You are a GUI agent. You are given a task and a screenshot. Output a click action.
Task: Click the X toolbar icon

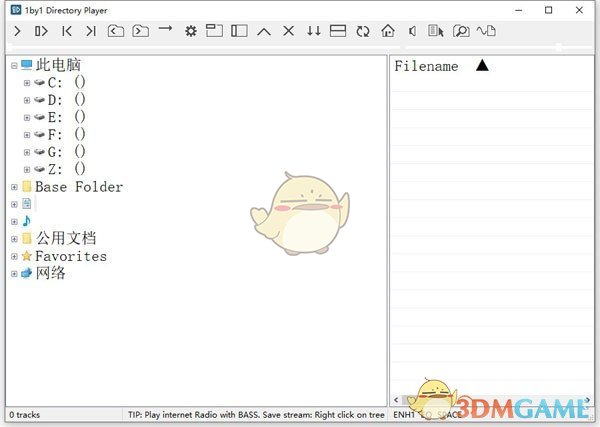click(x=289, y=31)
